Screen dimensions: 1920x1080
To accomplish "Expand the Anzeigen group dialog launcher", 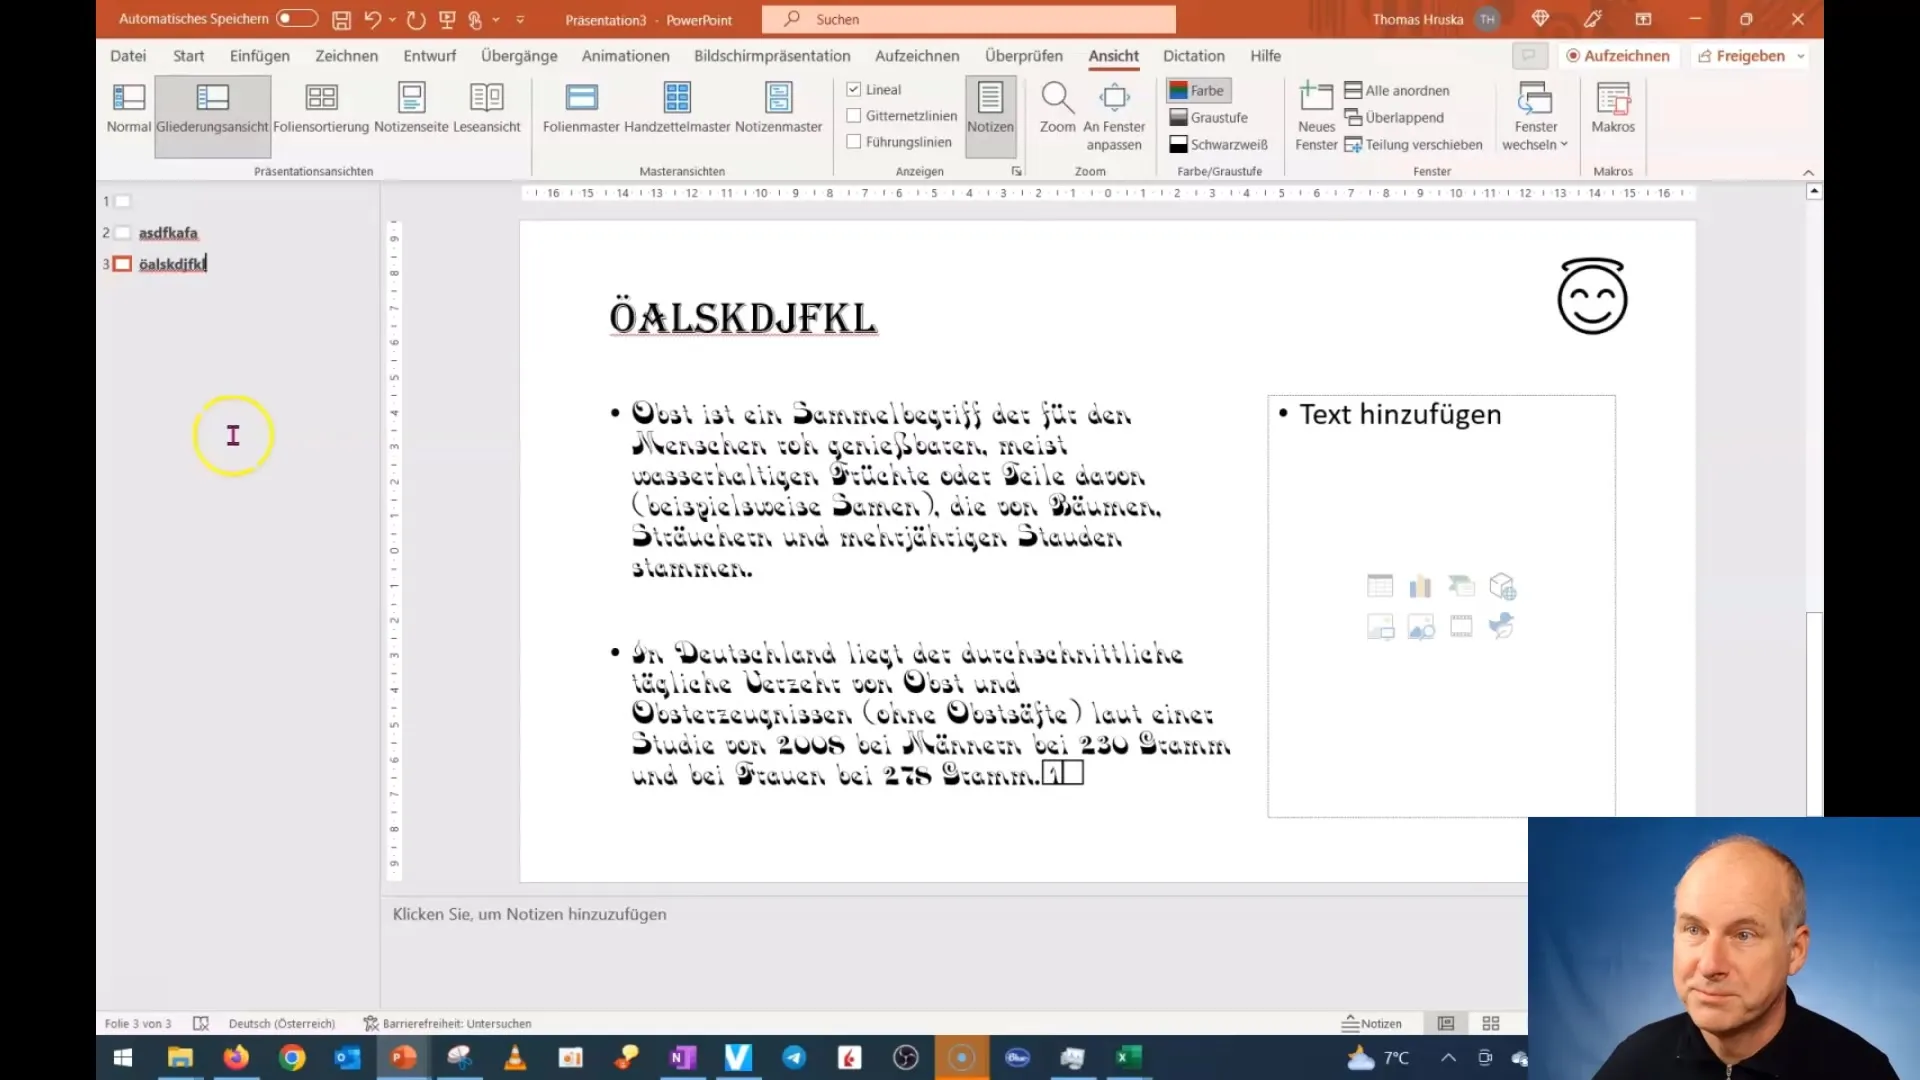I will coord(1017,170).
